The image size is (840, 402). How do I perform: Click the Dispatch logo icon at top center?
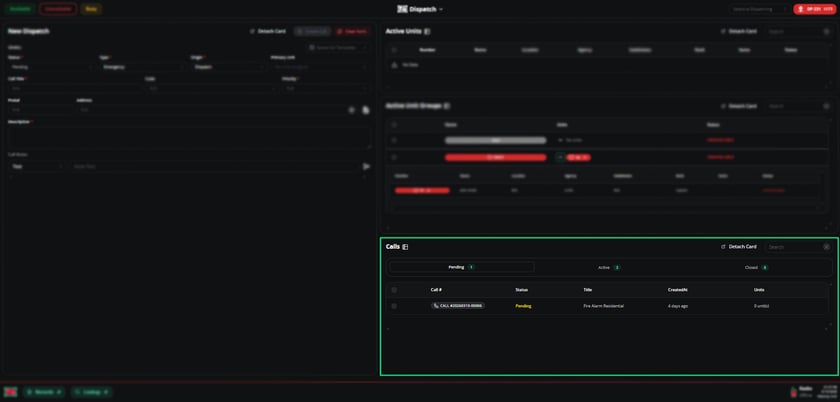click(402, 9)
